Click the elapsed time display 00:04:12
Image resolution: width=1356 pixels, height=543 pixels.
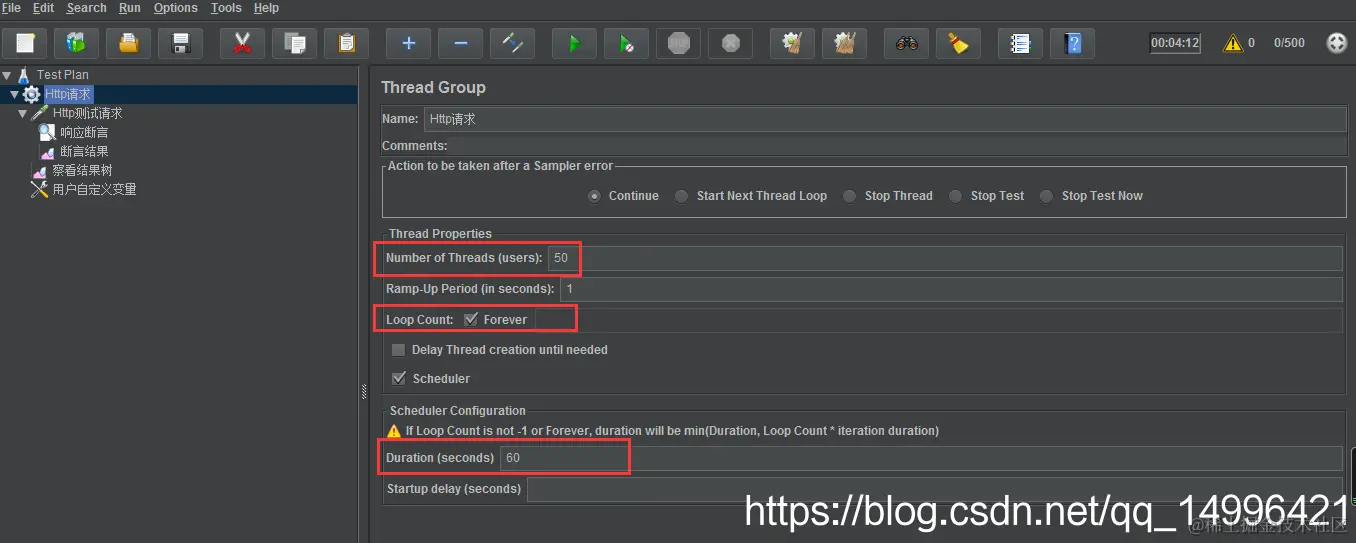pos(1175,43)
